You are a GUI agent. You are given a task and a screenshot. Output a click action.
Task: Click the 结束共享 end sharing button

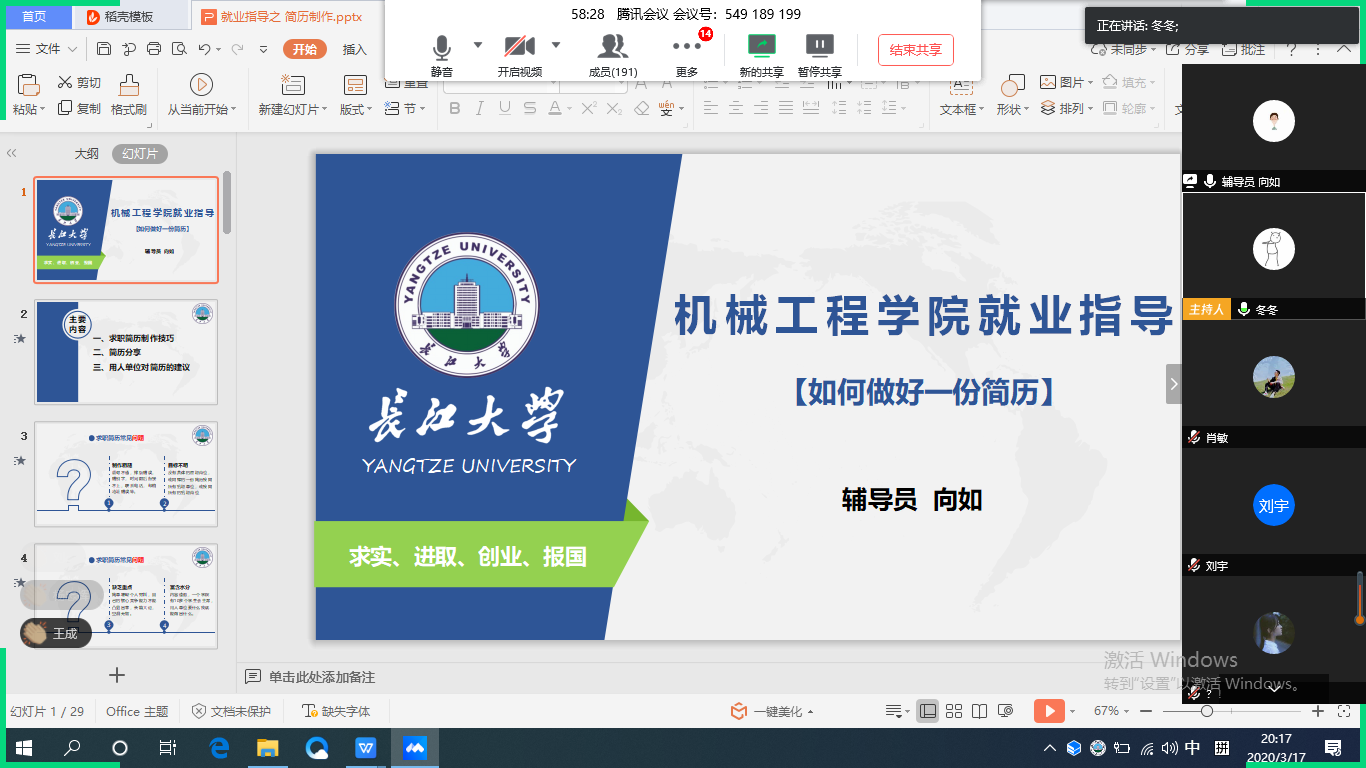point(915,50)
